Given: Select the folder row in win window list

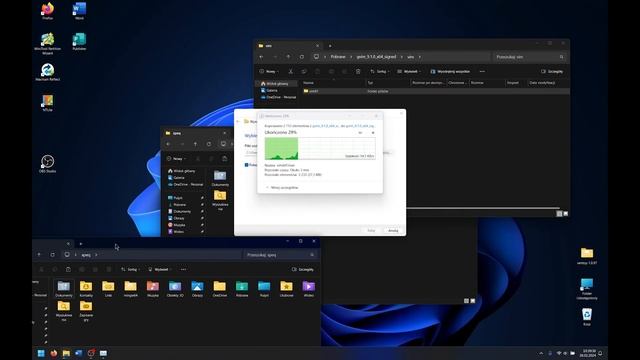Looking at the screenshot, I should click(436, 91).
